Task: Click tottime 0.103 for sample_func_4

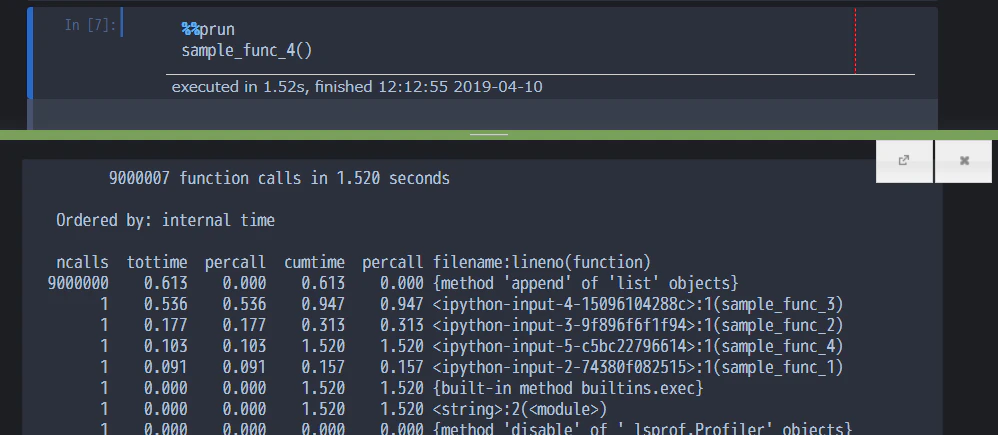Action: coord(165,346)
